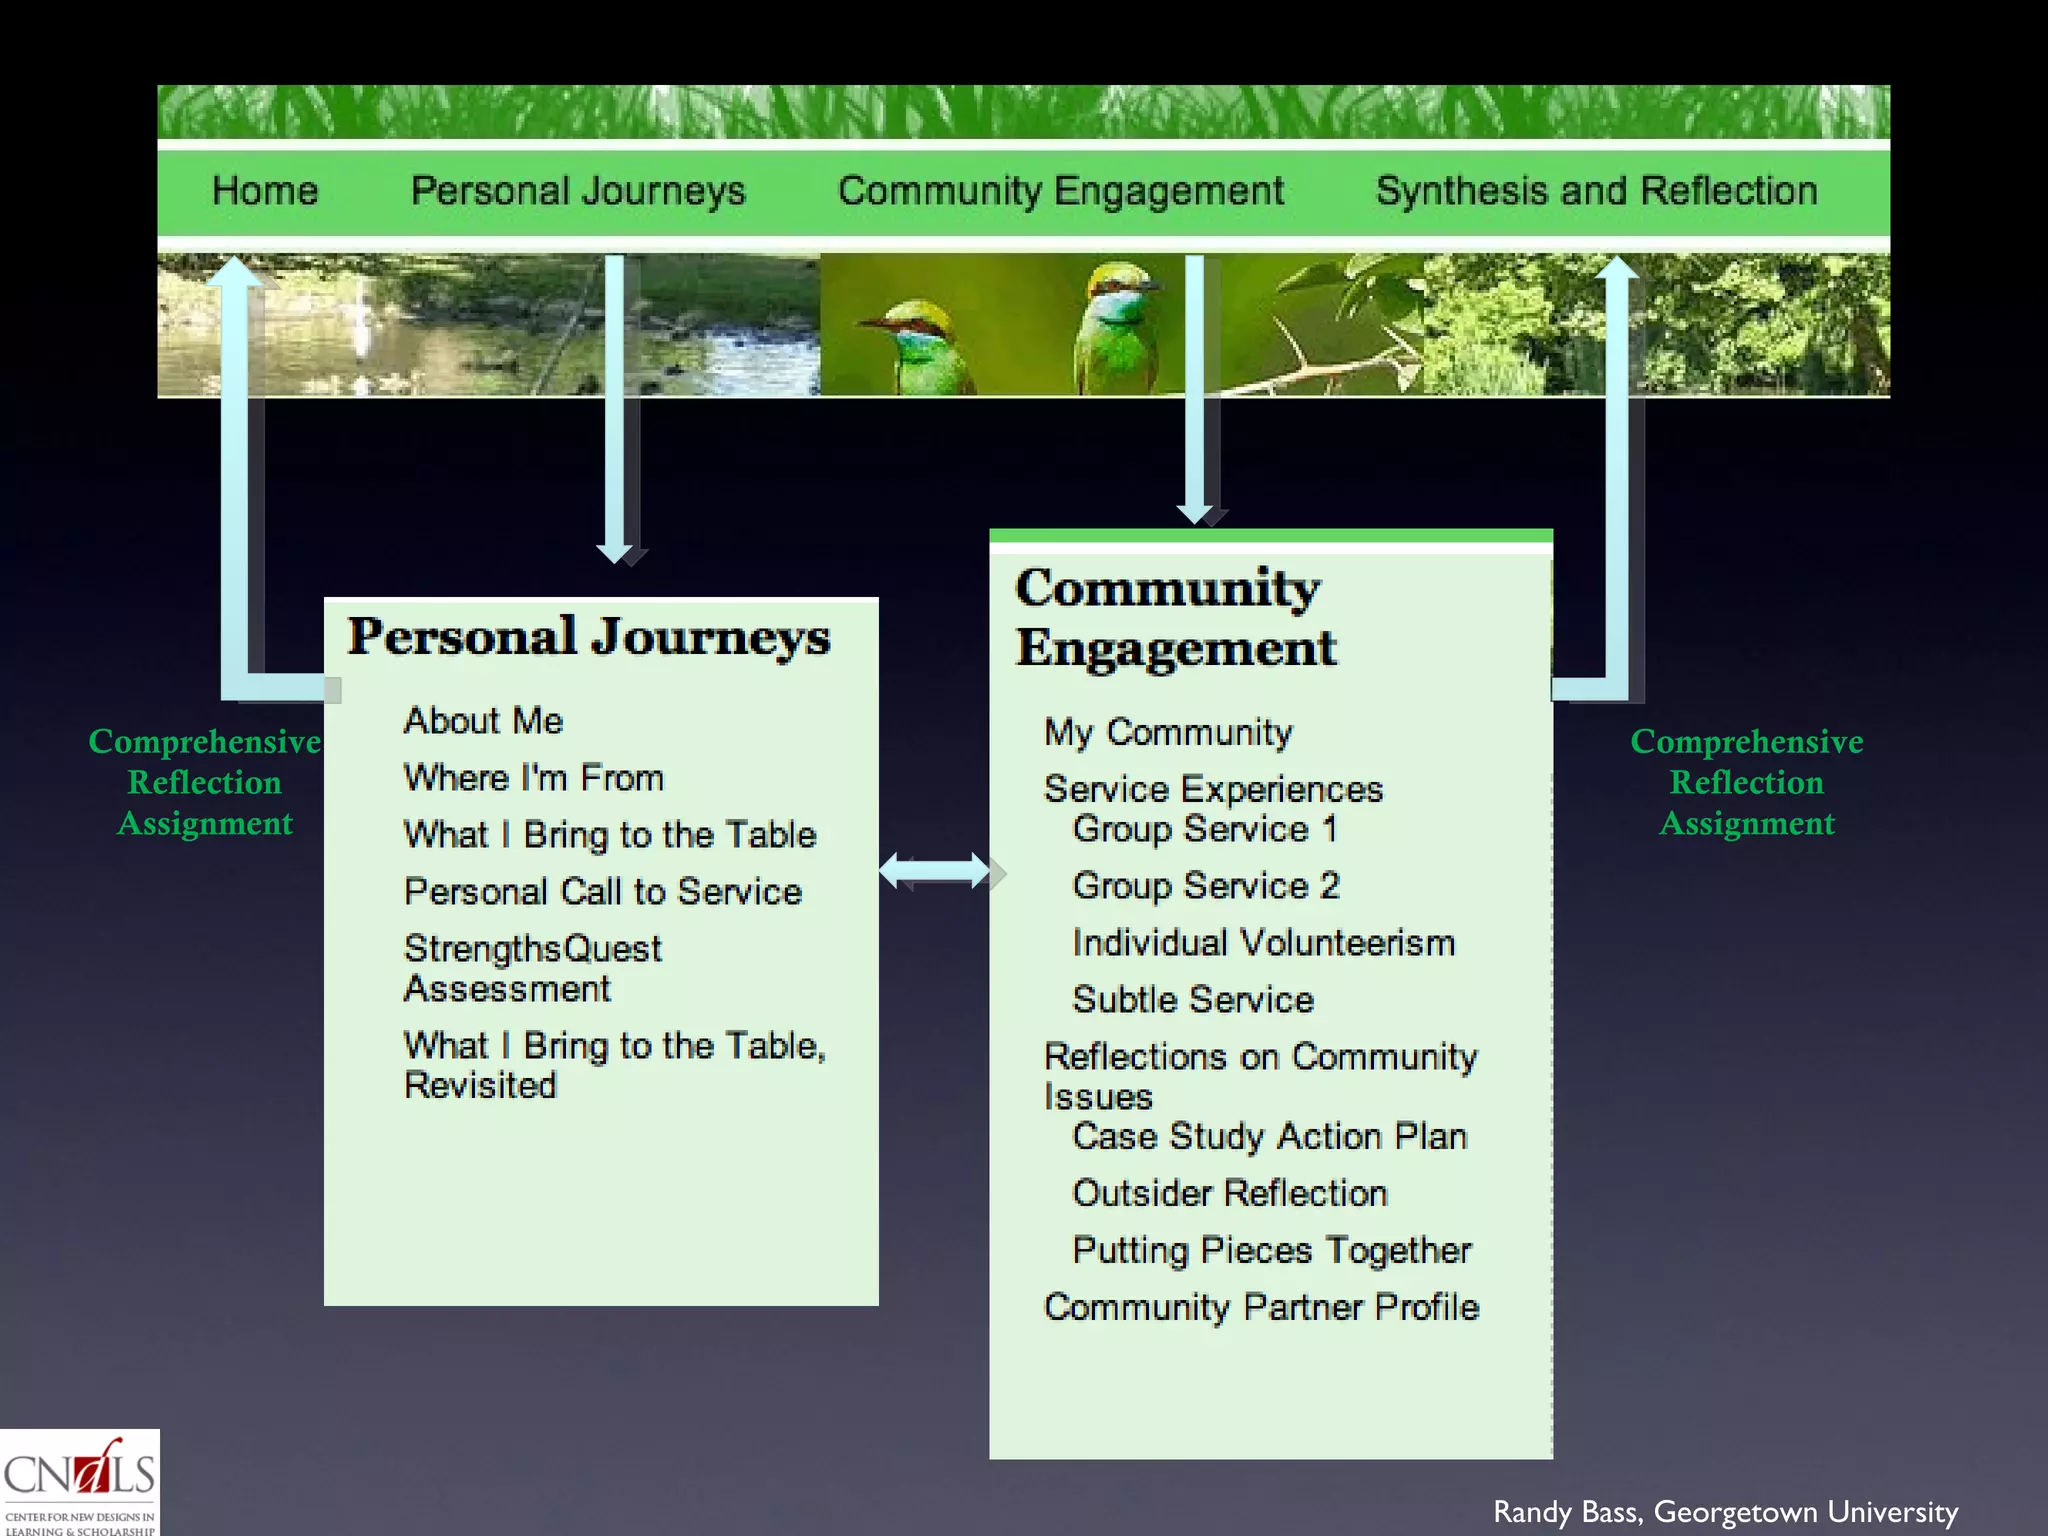Click the My Community link

(x=1168, y=733)
